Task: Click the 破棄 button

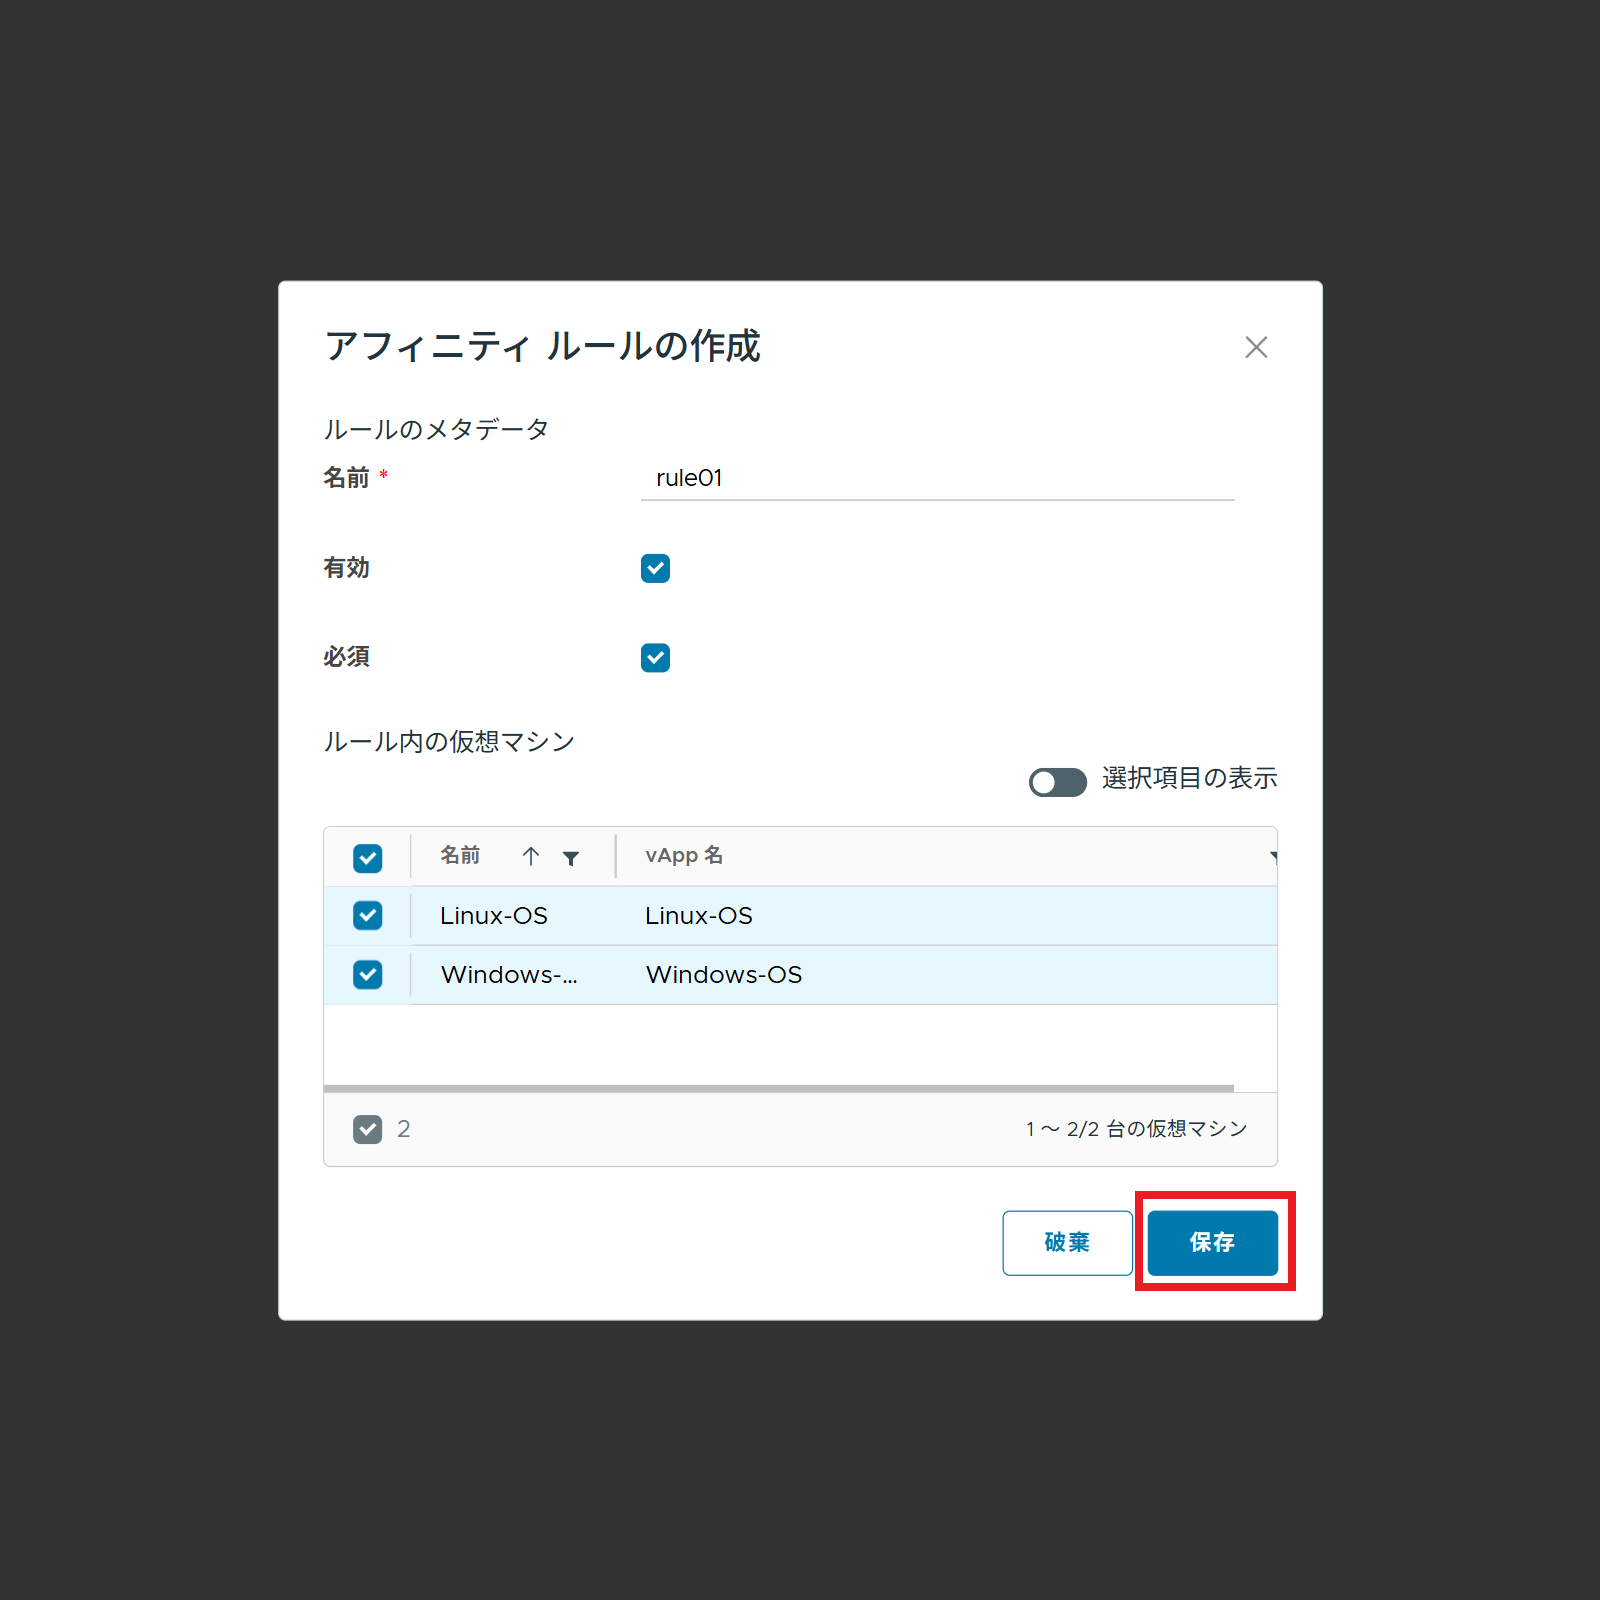Action: coord(1067,1243)
